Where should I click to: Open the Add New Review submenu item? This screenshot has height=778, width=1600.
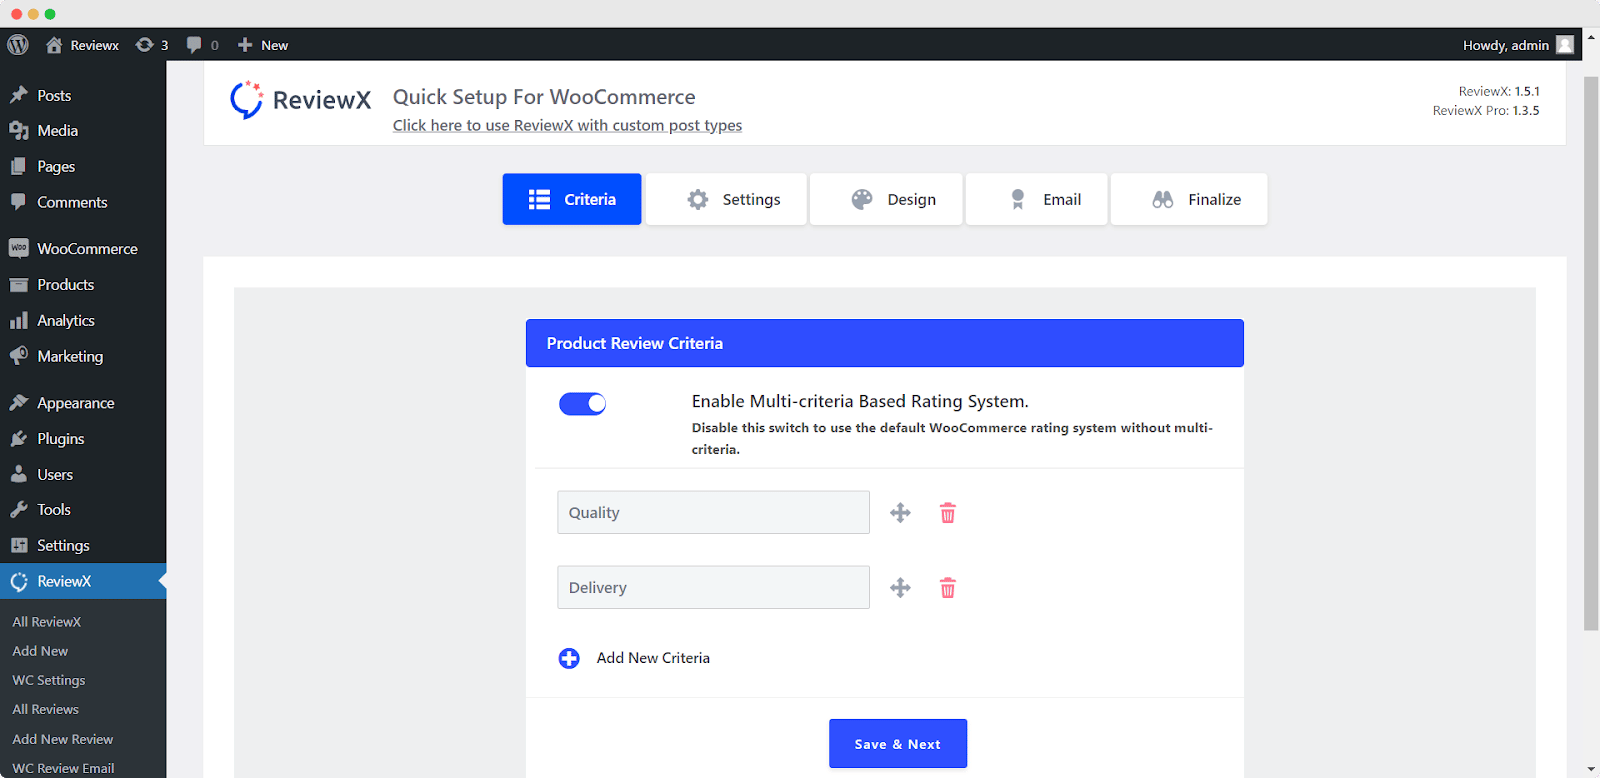(x=63, y=739)
